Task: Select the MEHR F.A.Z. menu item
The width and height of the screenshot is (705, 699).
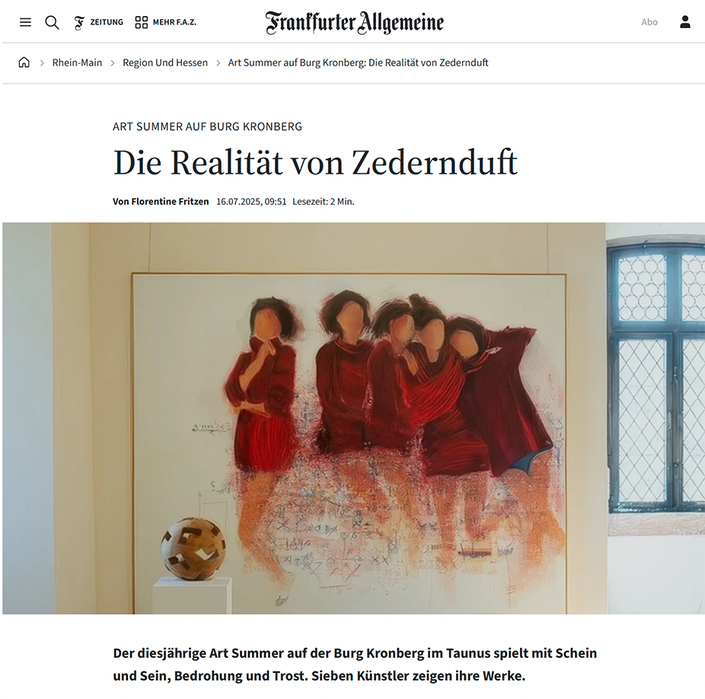Action: pos(174,22)
